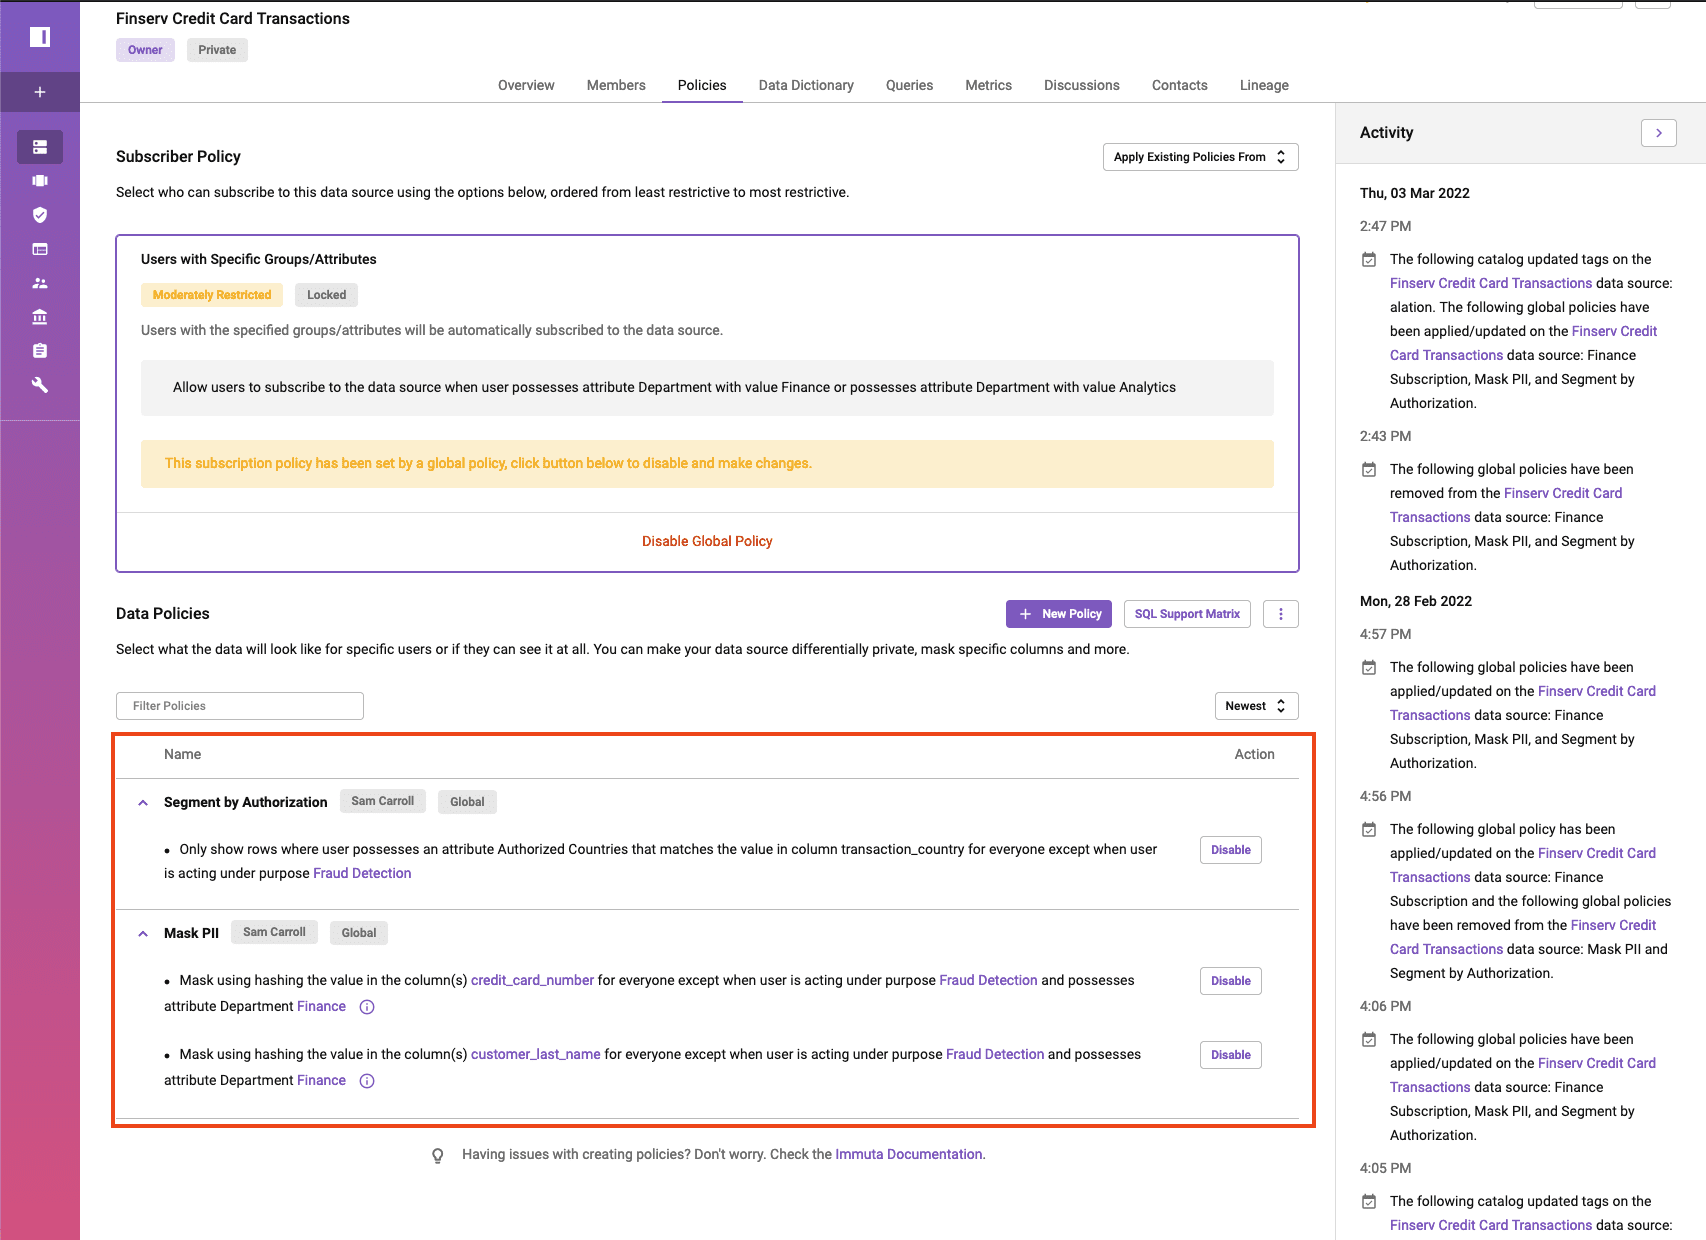The height and width of the screenshot is (1240, 1706).
Task: Disable the credit_card_number masking rule
Action: pyautogui.click(x=1230, y=981)
